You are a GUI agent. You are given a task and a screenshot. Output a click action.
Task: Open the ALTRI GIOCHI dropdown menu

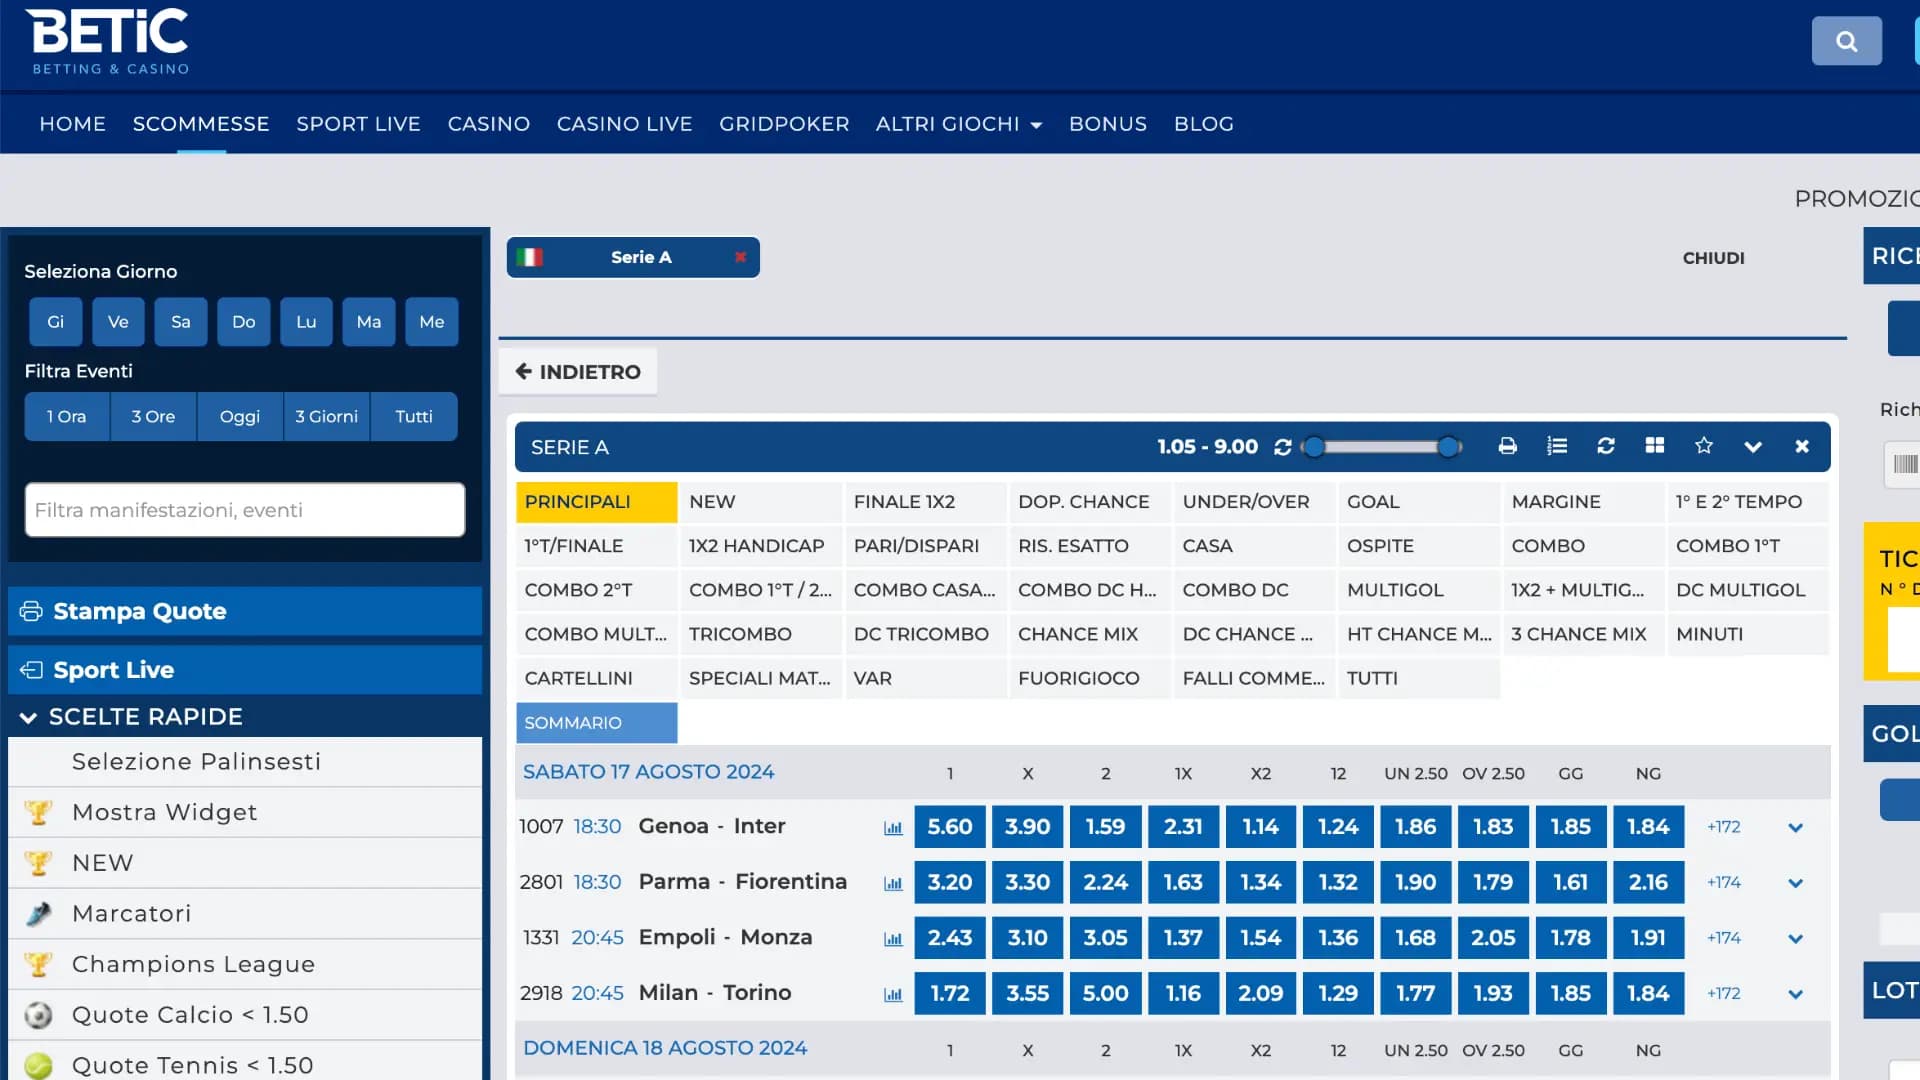pyautogui.click(x=958, y=124)
